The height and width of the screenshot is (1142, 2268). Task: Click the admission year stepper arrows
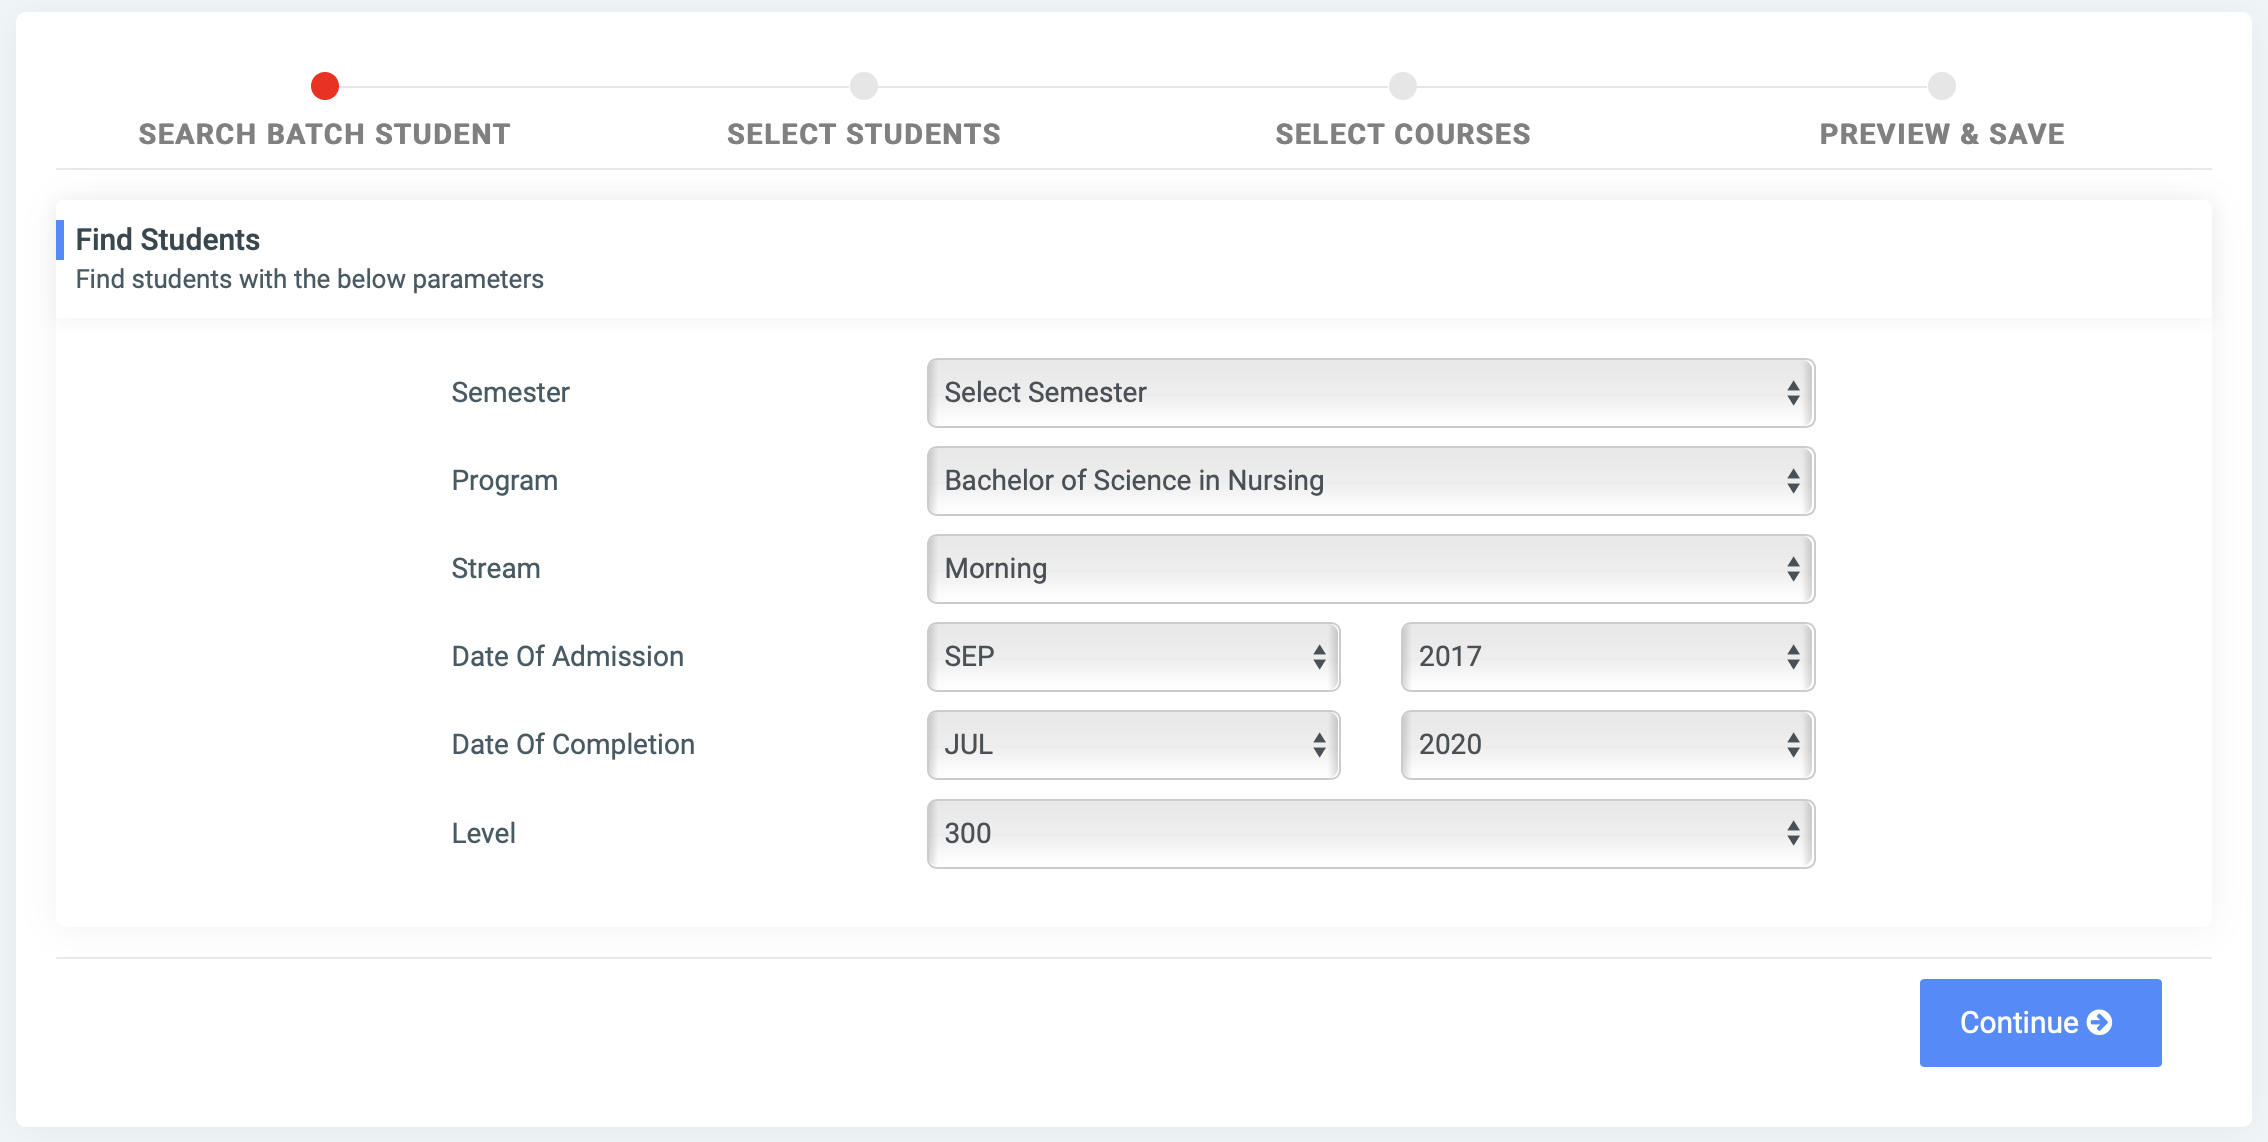[1795, 656]
